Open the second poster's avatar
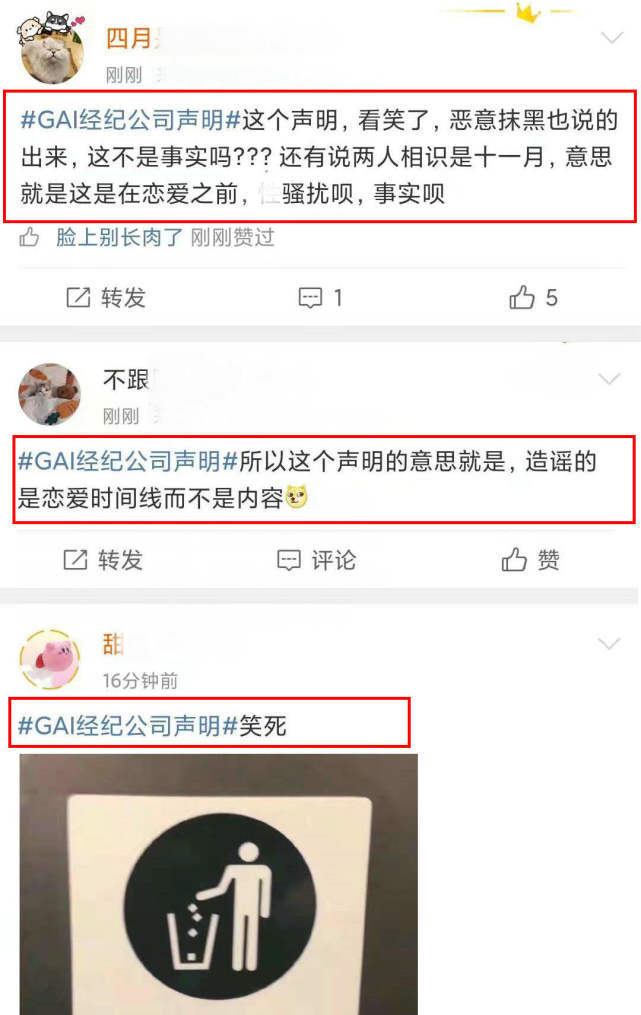 coord(49,394)
